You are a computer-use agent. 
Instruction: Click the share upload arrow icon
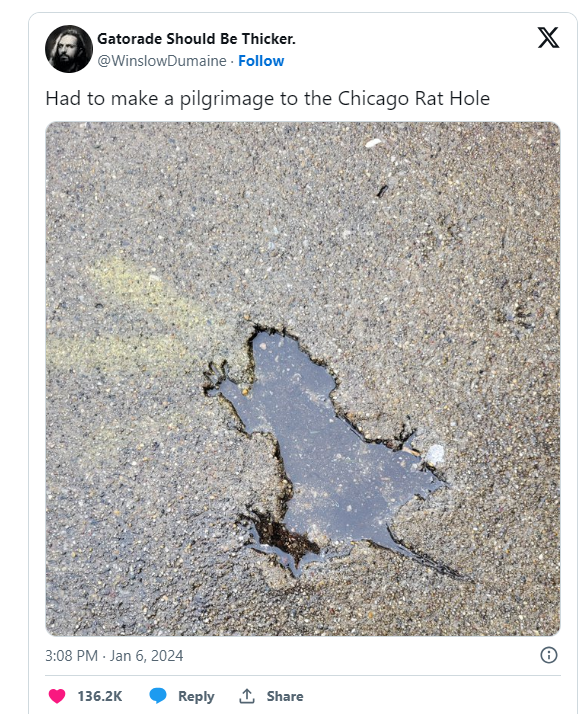coord(247,696)
